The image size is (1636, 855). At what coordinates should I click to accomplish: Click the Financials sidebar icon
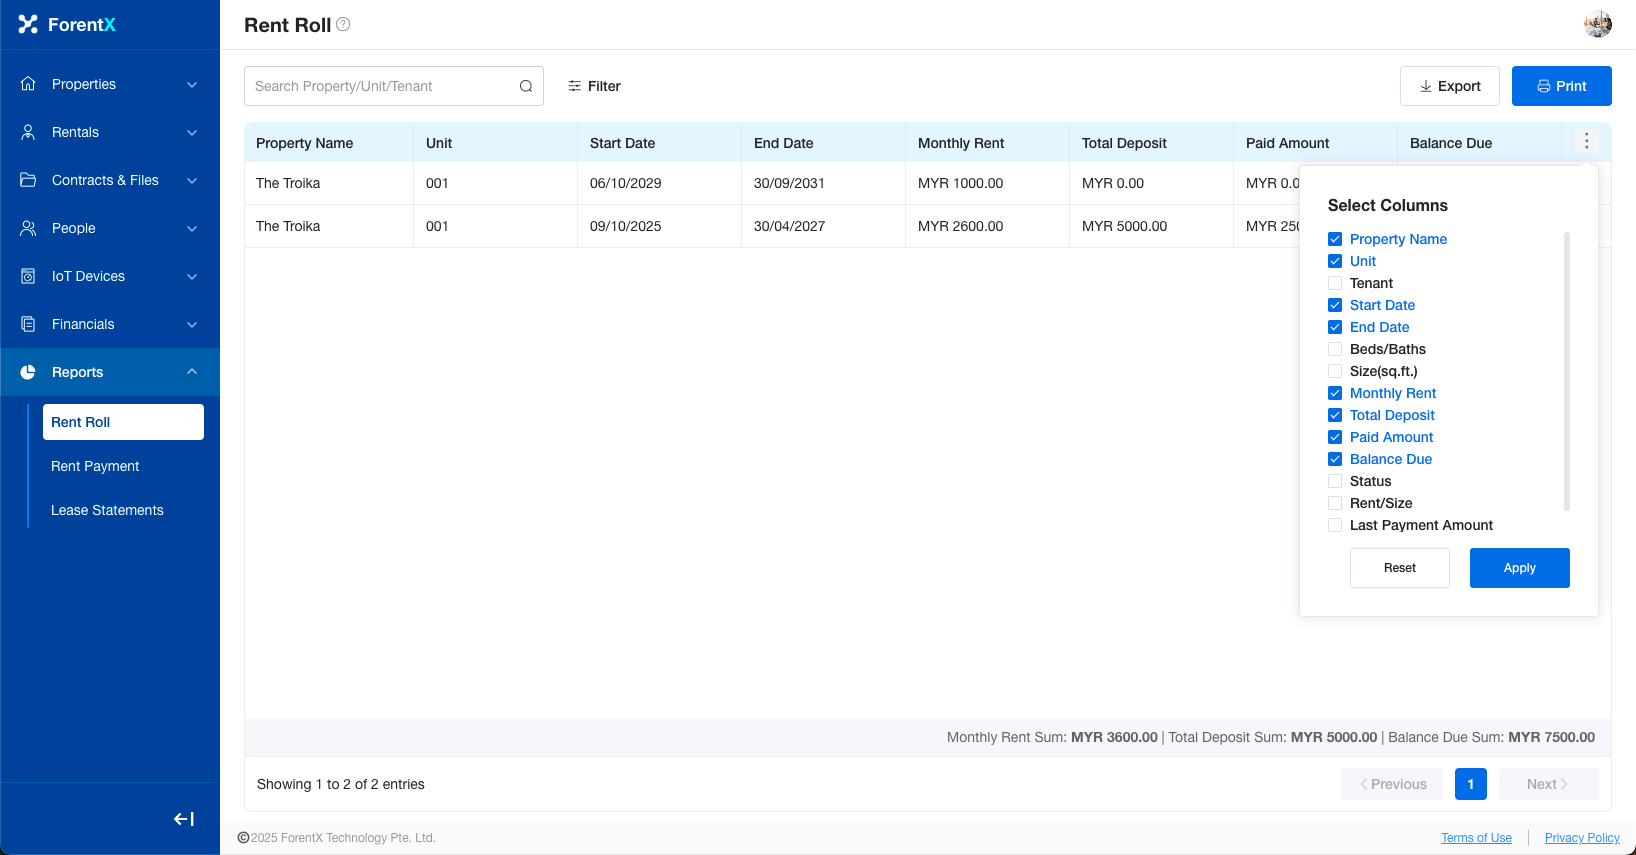coord(28,324)
